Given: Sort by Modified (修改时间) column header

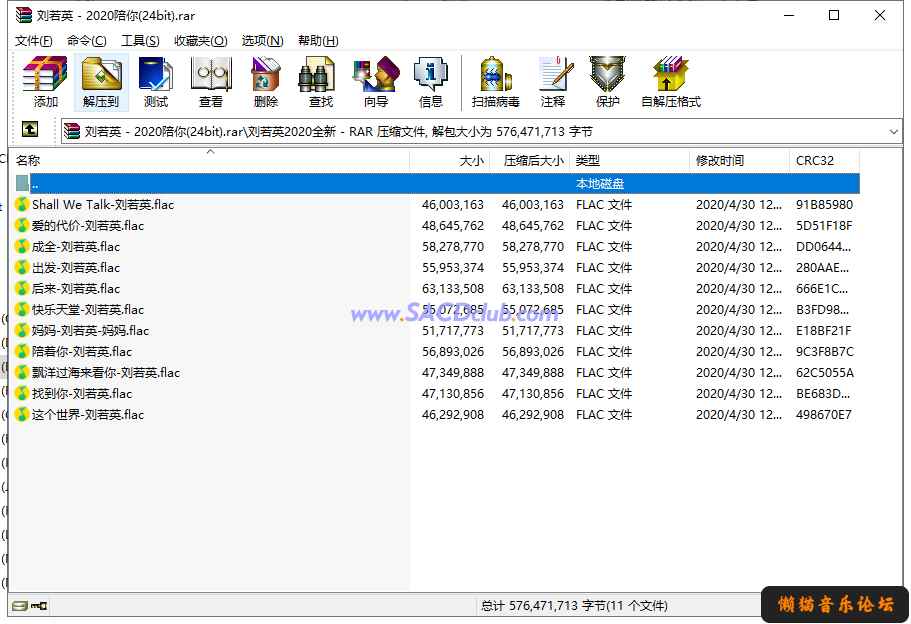Looking at the screenshot, I should (x=740, y=160).
